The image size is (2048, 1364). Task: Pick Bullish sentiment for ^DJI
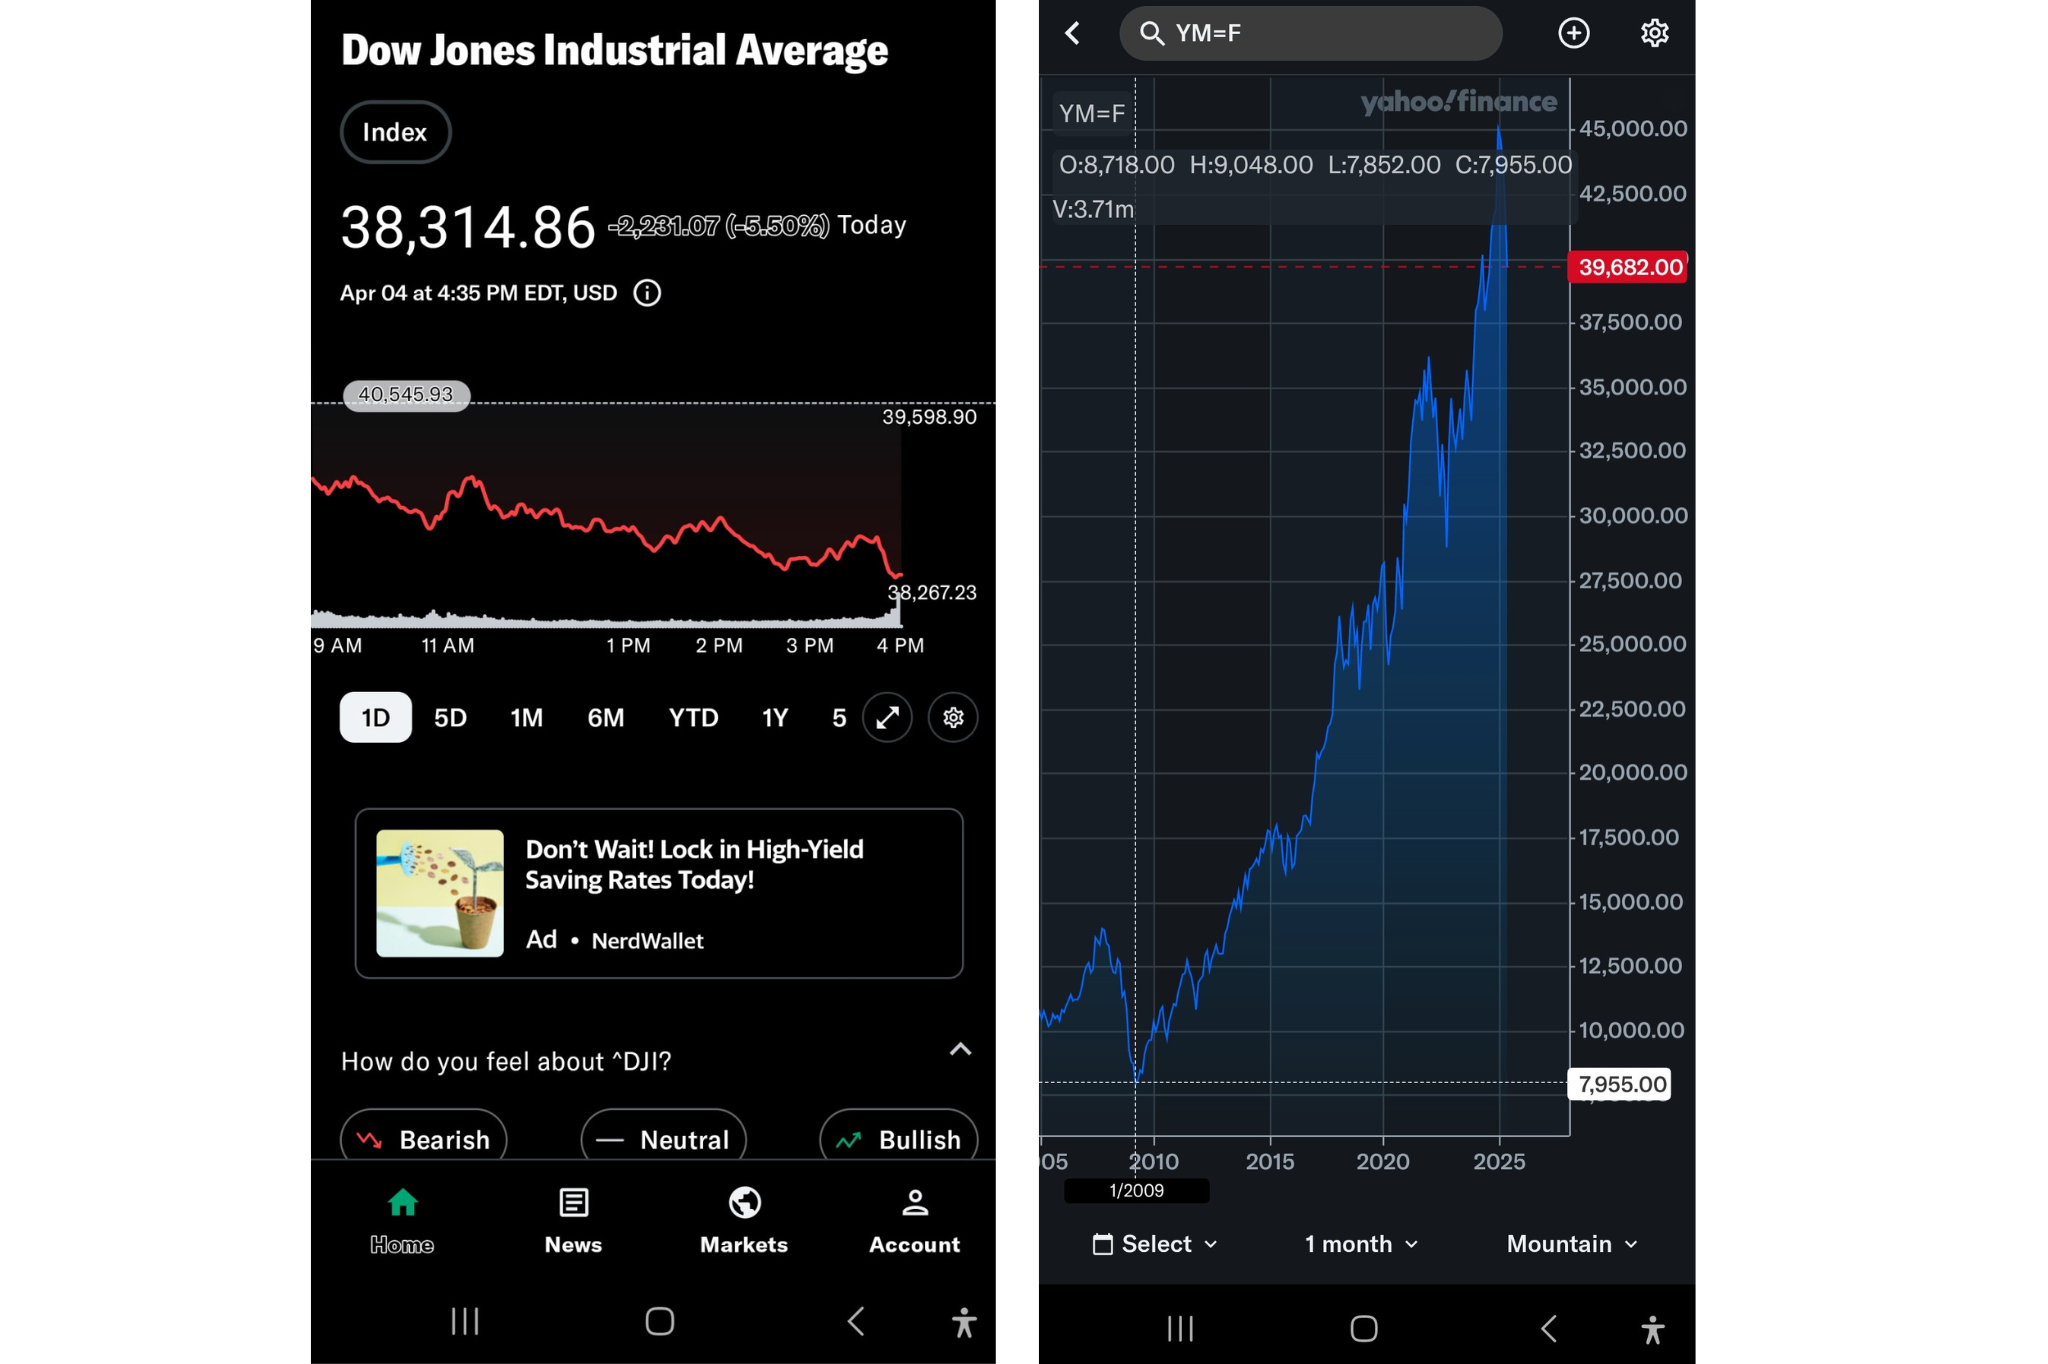[898, 1138]
